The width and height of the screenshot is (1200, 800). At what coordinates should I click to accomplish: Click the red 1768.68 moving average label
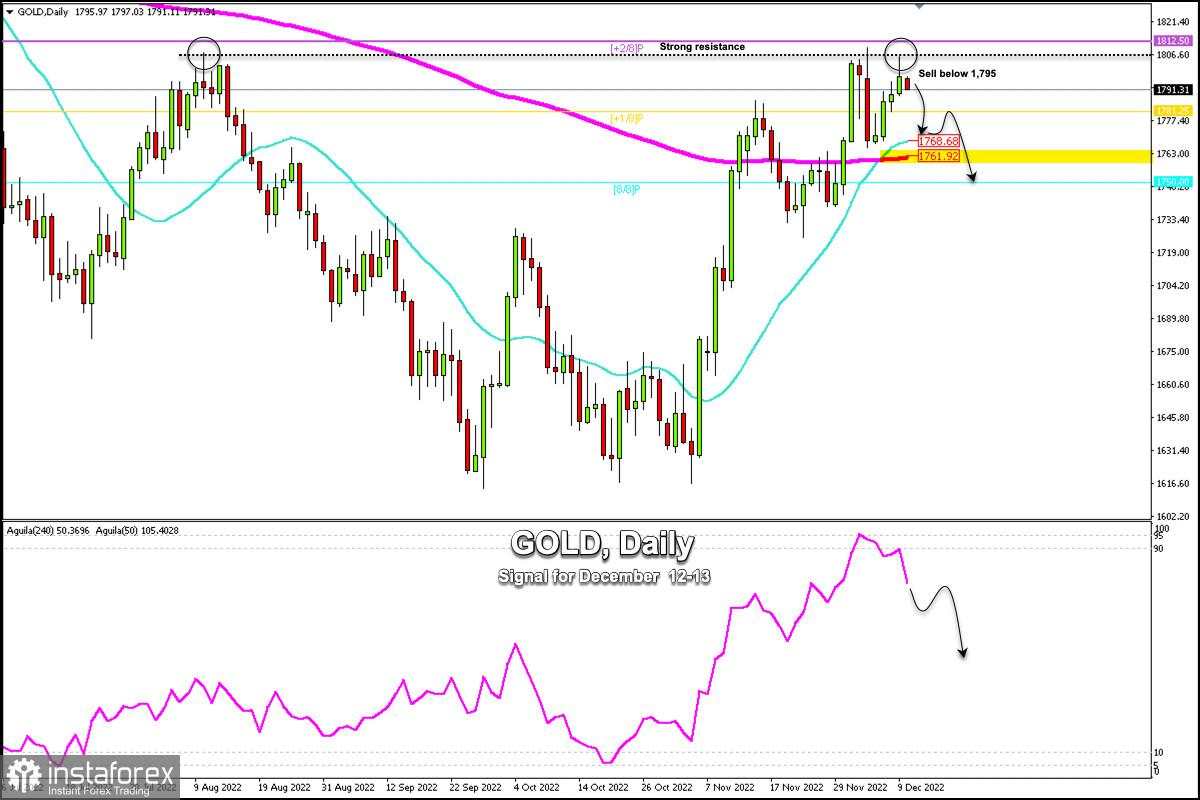[x=939, y=141]
